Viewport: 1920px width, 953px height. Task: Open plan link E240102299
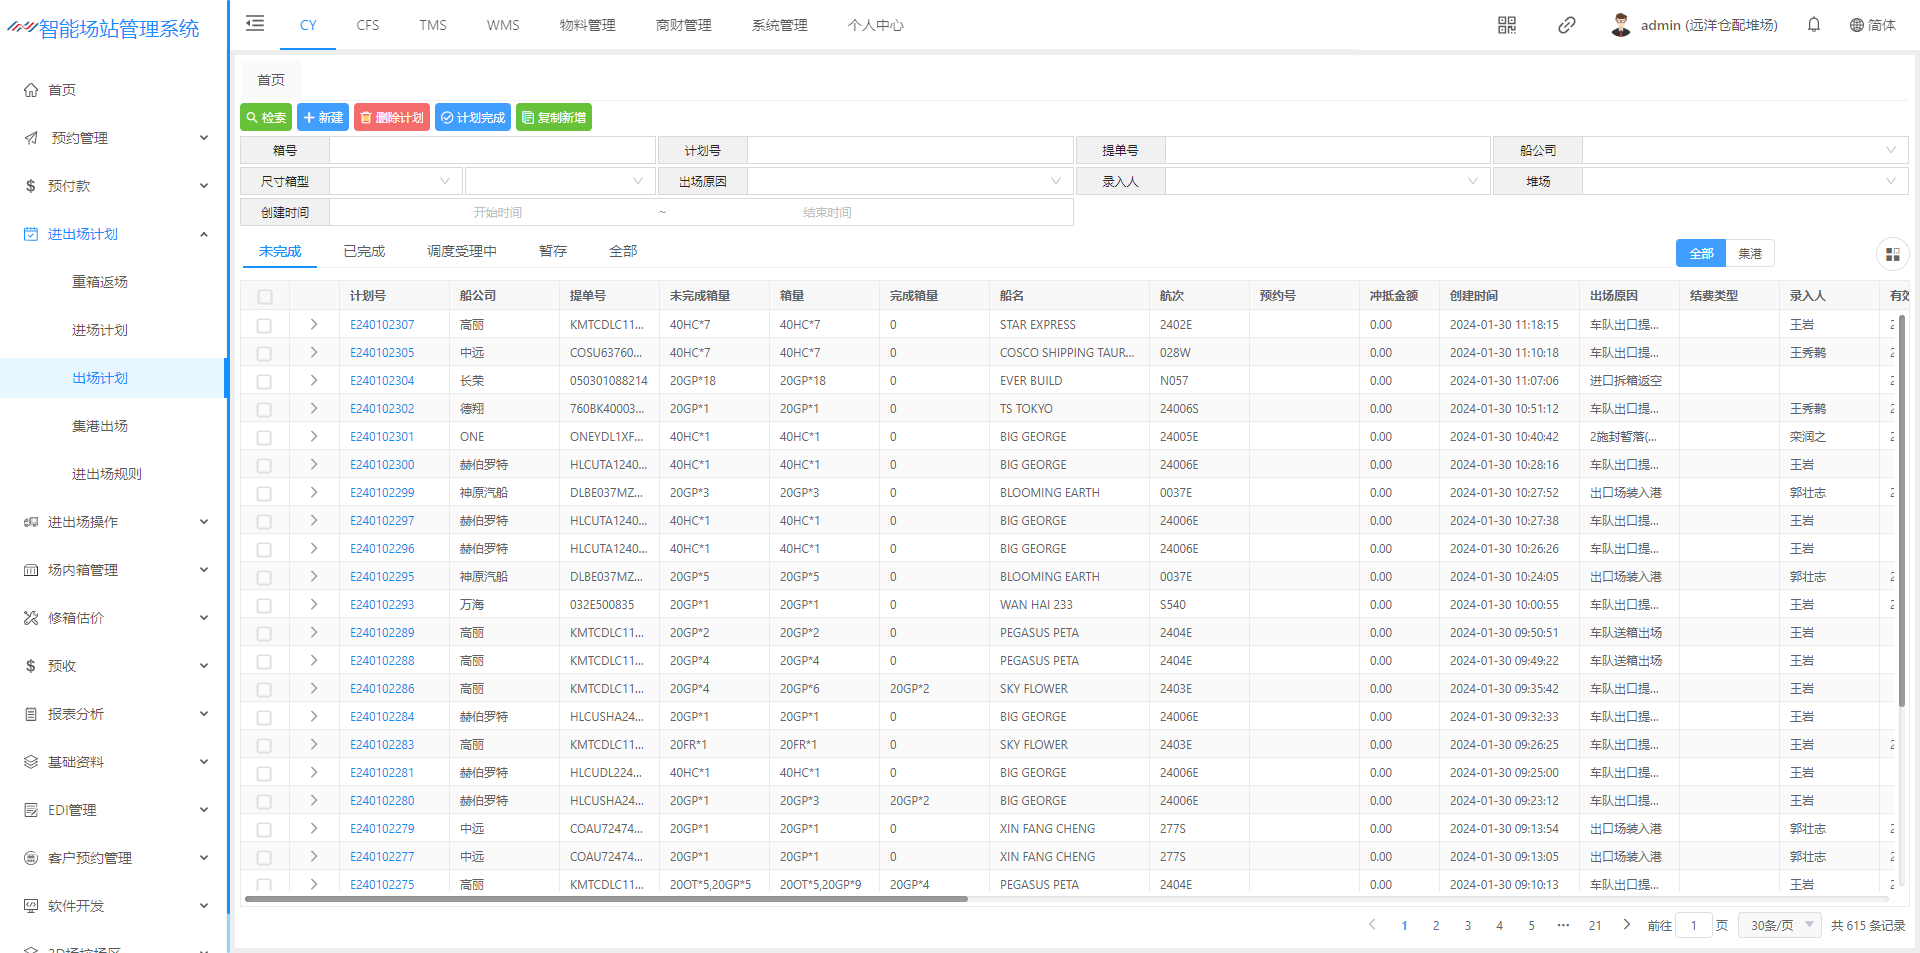(x=382, y=493)
